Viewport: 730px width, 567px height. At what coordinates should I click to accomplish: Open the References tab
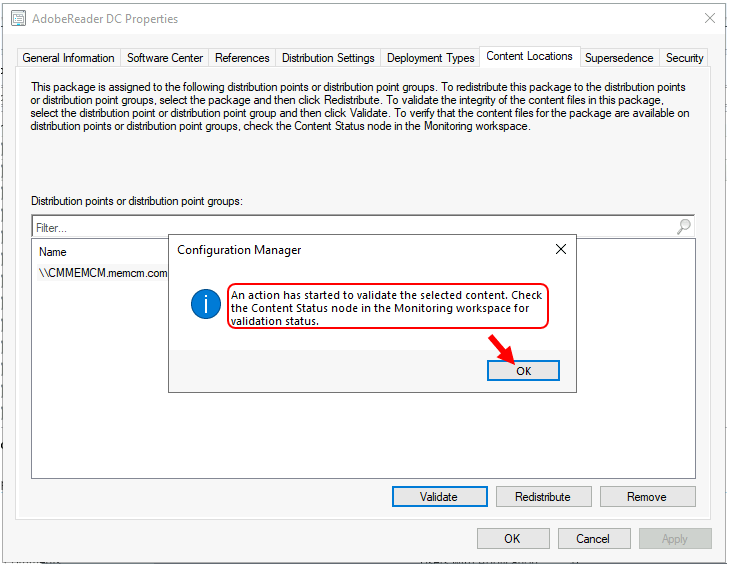(242, 58)
